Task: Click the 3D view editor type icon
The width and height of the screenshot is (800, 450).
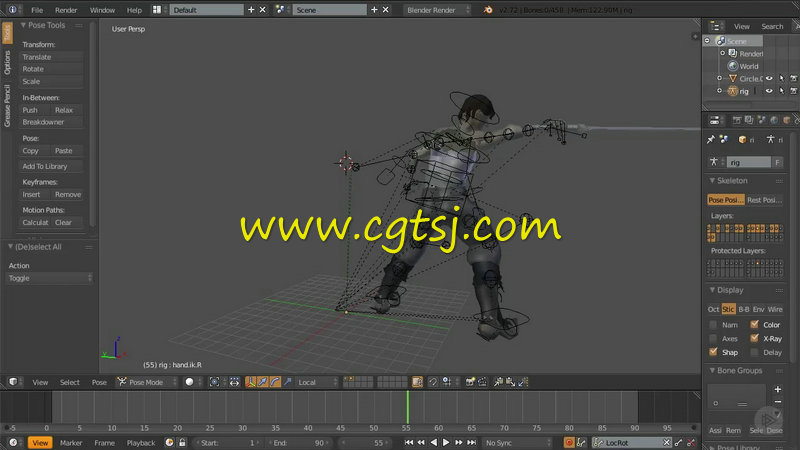Action: 13,382
